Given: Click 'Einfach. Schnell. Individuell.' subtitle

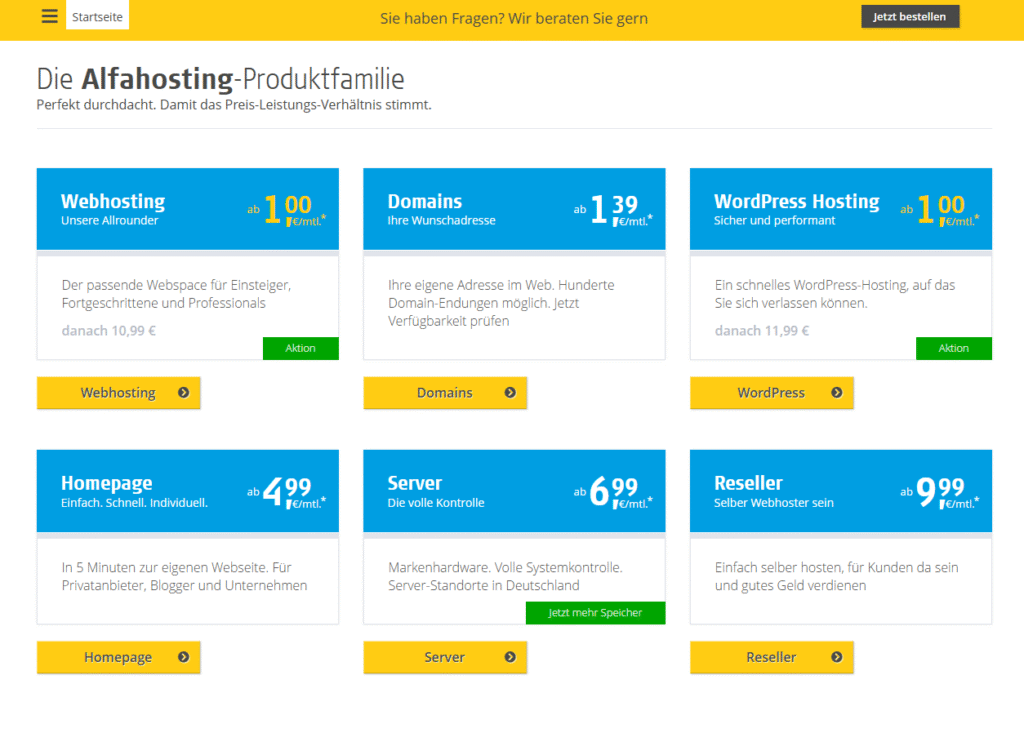Looking at the screenshot, I should click(x=134, y=503).
